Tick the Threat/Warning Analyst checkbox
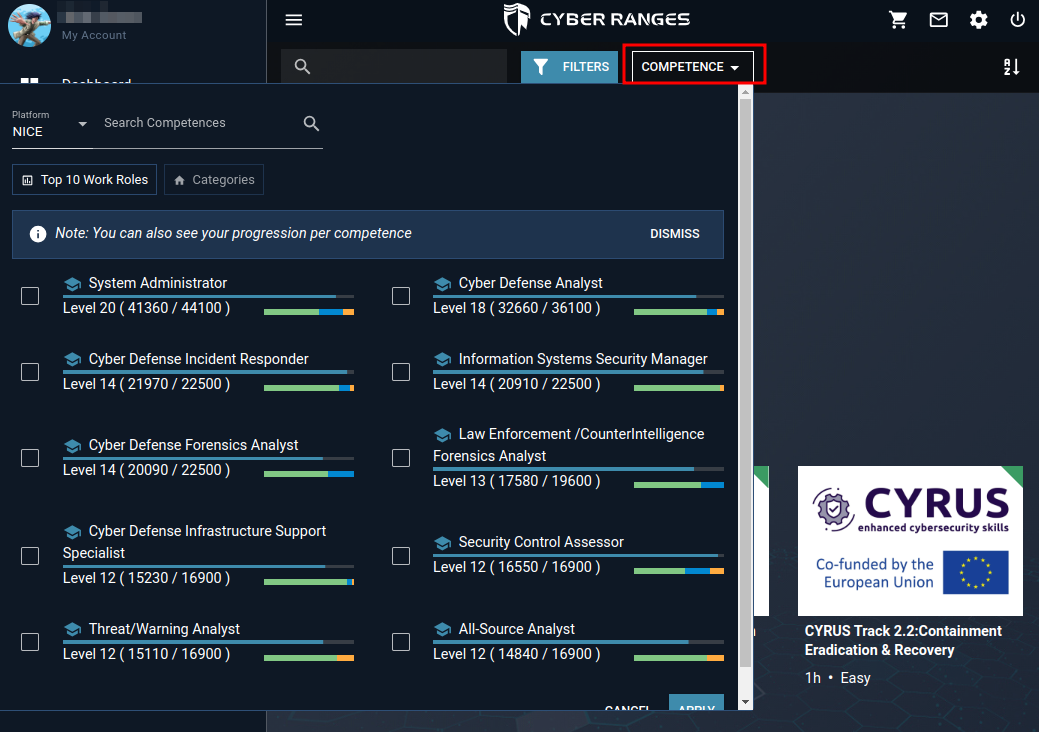The width and height of the screenshot is (1039, 732). (30, 642)
